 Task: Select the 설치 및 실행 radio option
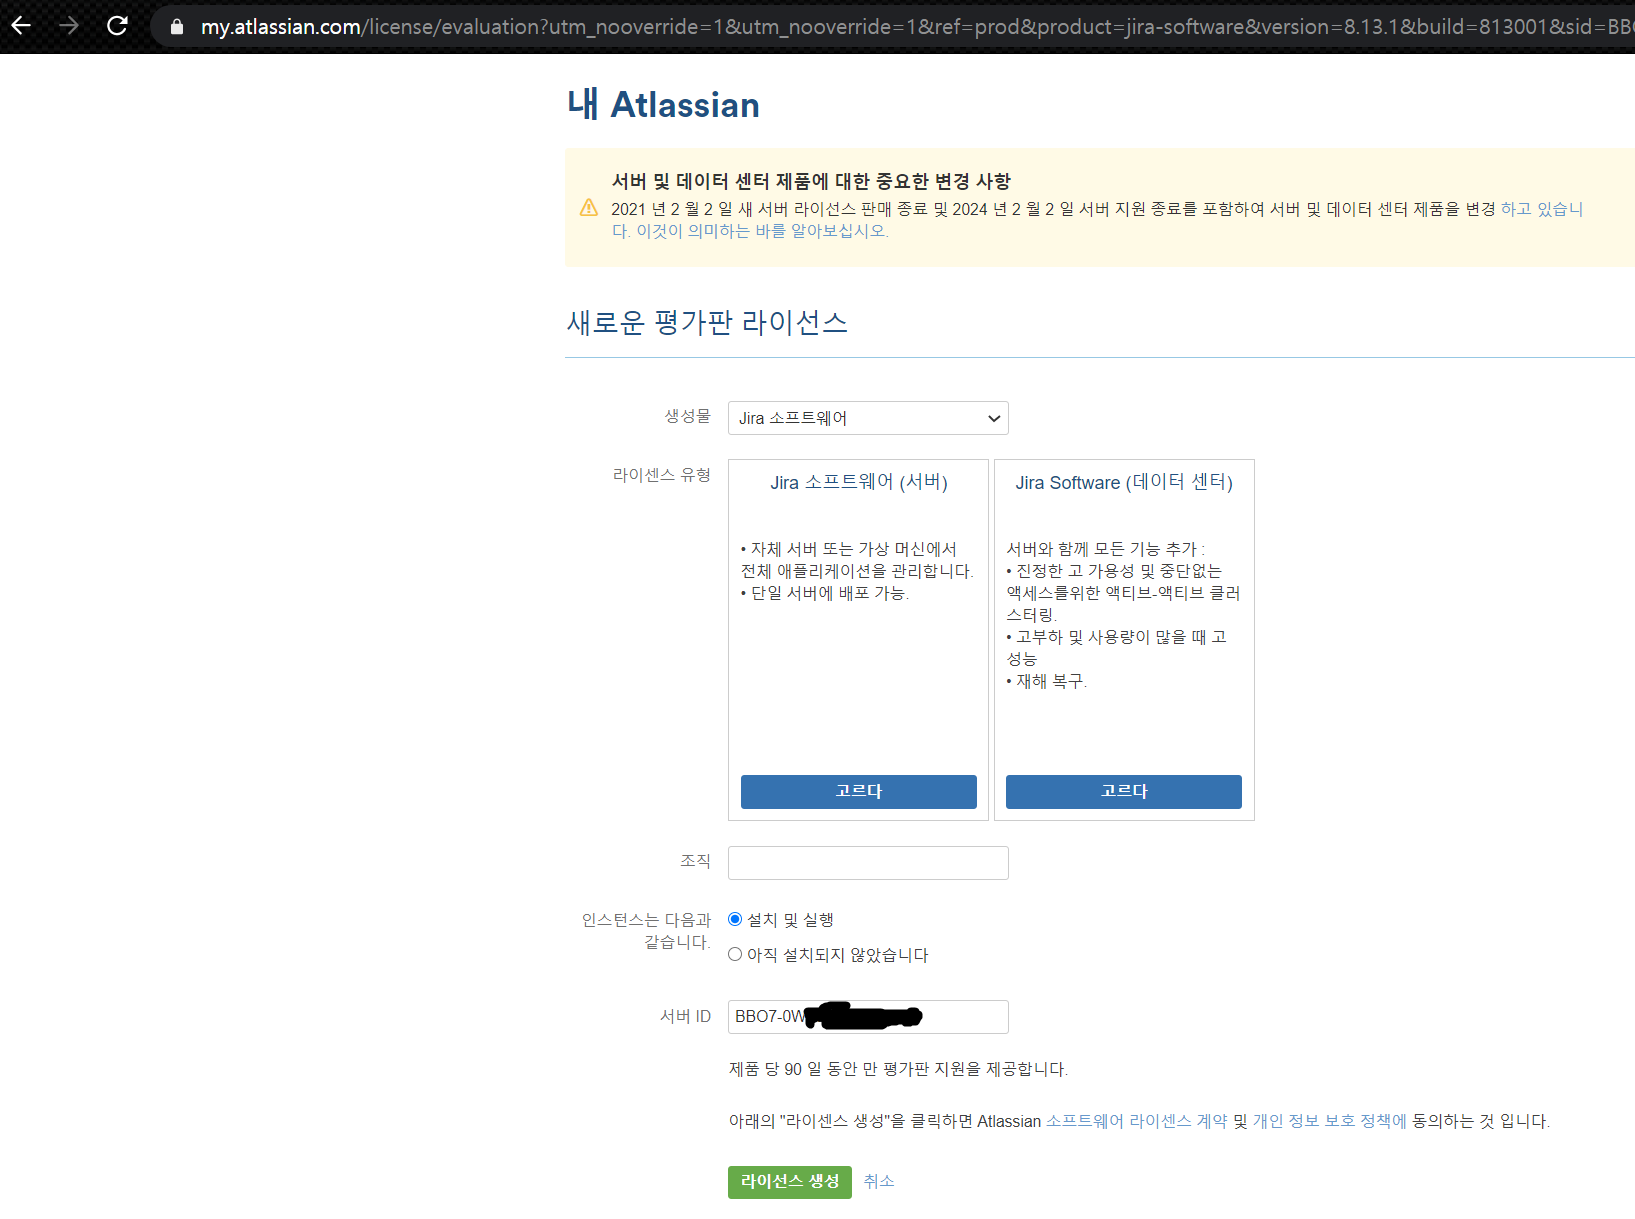735,919
